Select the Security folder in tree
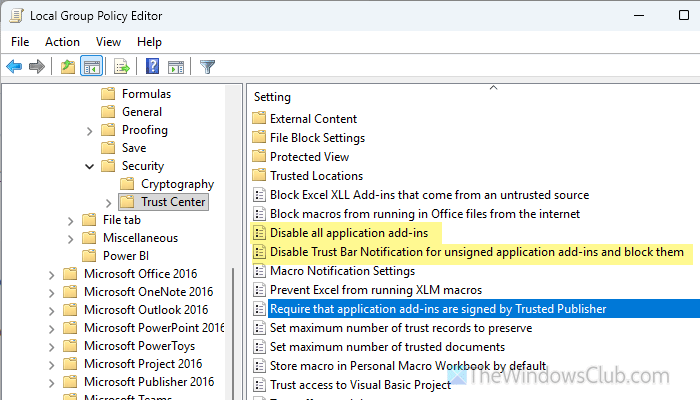This screenshot has height=400, width=700. pyautogui.click(x=143, y=166)
